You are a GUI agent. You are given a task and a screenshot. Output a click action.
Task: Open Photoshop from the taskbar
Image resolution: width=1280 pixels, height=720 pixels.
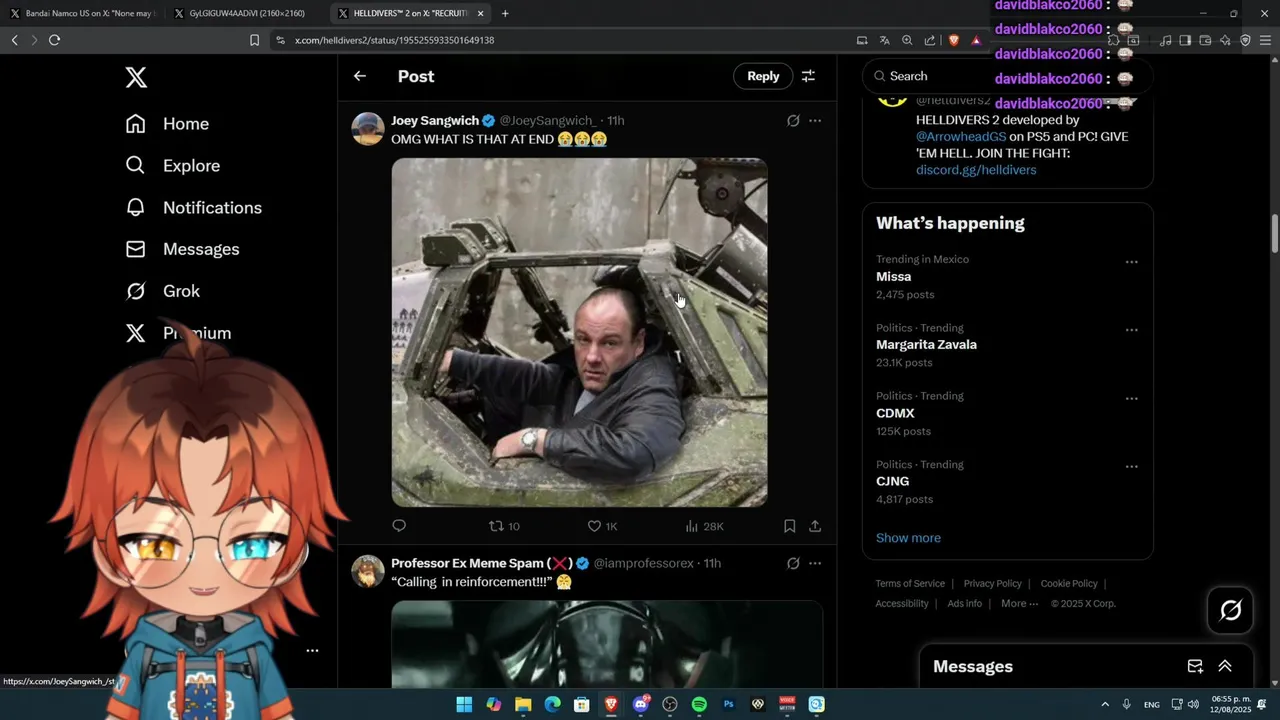pos(729,705)
